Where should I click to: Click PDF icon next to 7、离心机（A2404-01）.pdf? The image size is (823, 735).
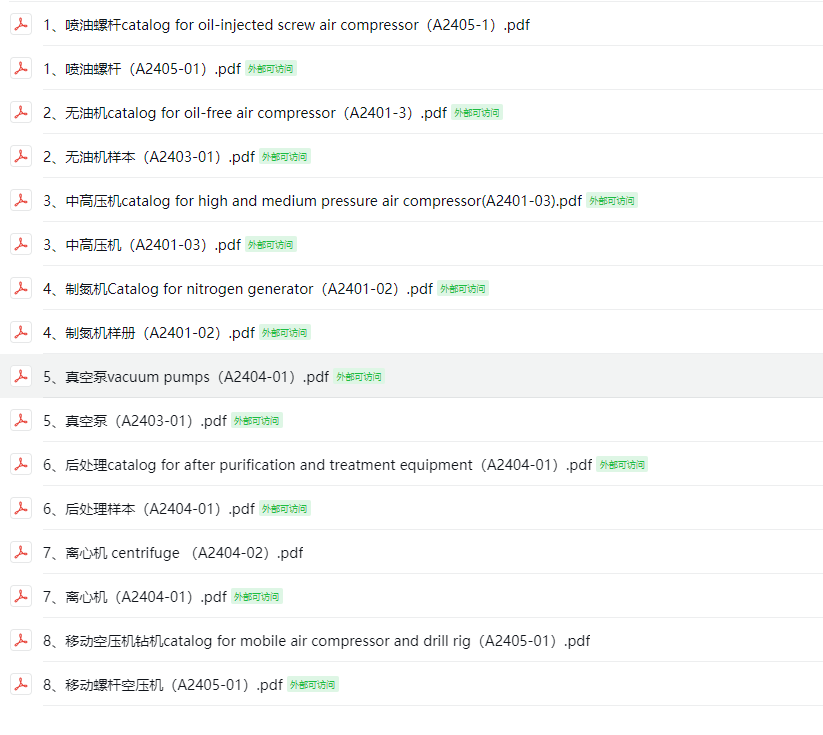(x=21, y=596)
